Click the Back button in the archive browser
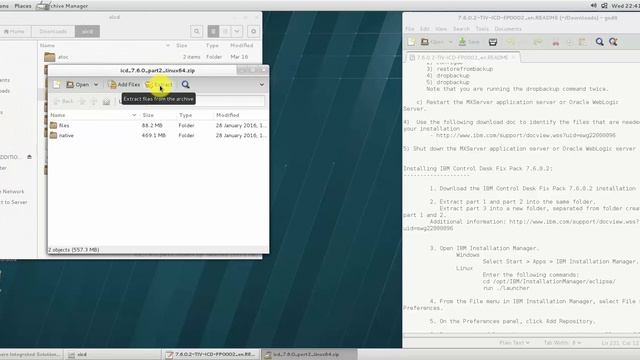This screenshot has width=640, height=360. [x=63, y=101]
